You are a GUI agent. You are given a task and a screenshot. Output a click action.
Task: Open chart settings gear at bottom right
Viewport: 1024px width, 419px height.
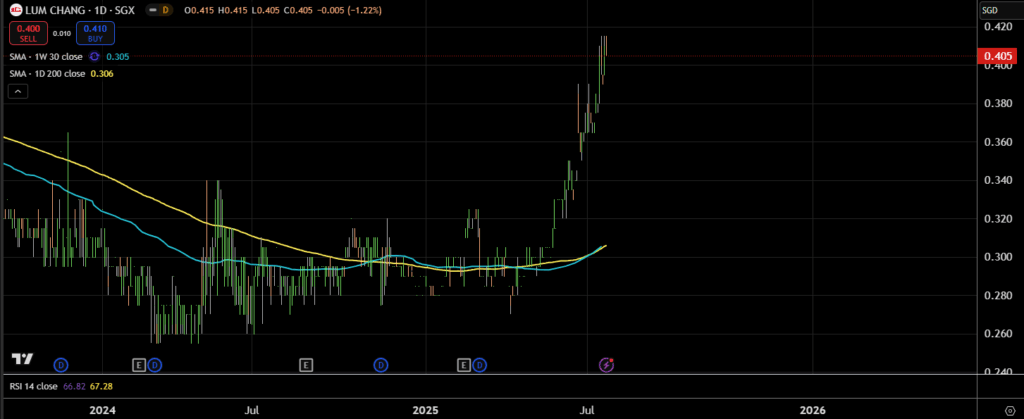(x=1008, y=410)
